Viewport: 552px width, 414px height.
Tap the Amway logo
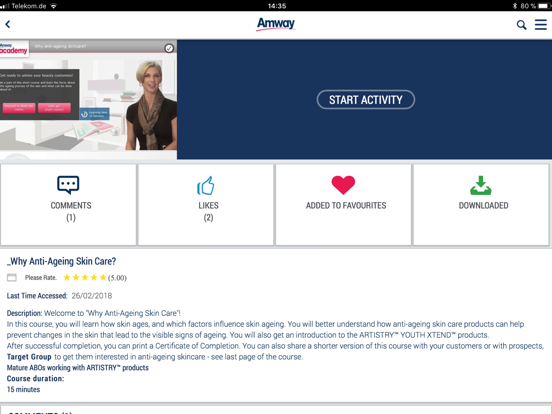276,24
